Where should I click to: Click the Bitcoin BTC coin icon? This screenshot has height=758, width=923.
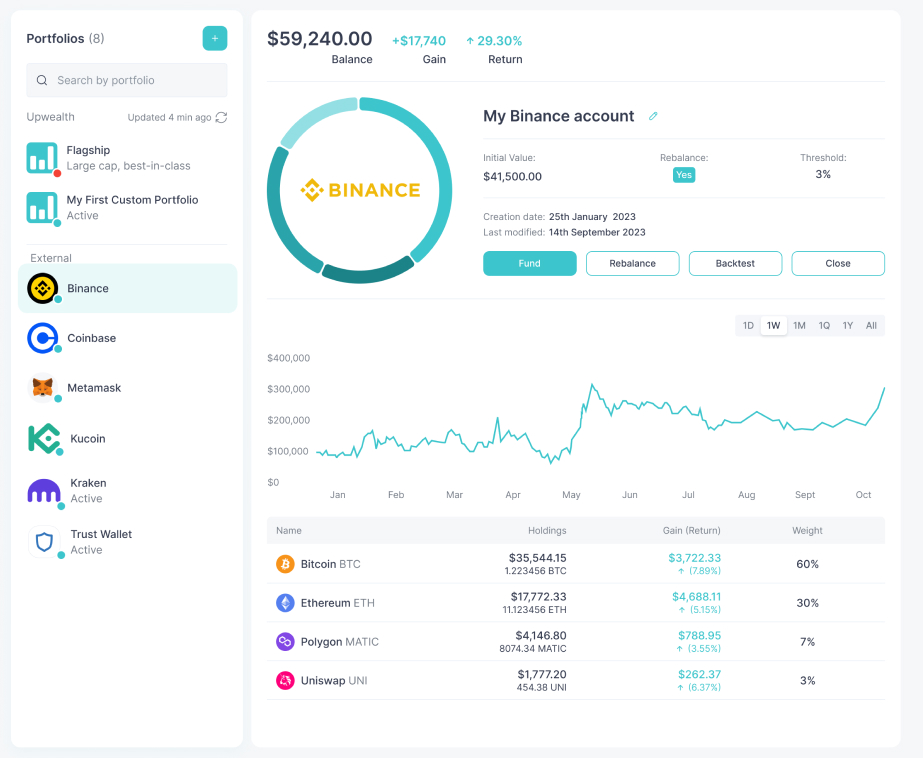283,564
